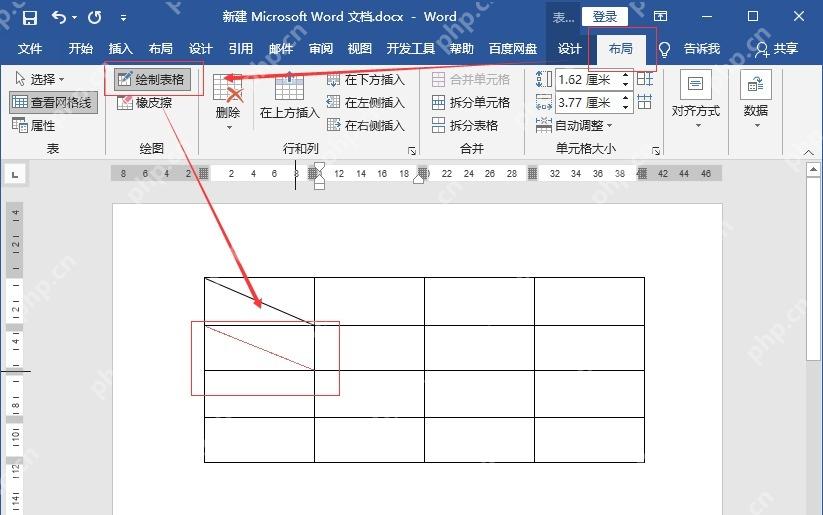Decrease row height with down spinner
823x515 pixels.
tap(626, 85)
